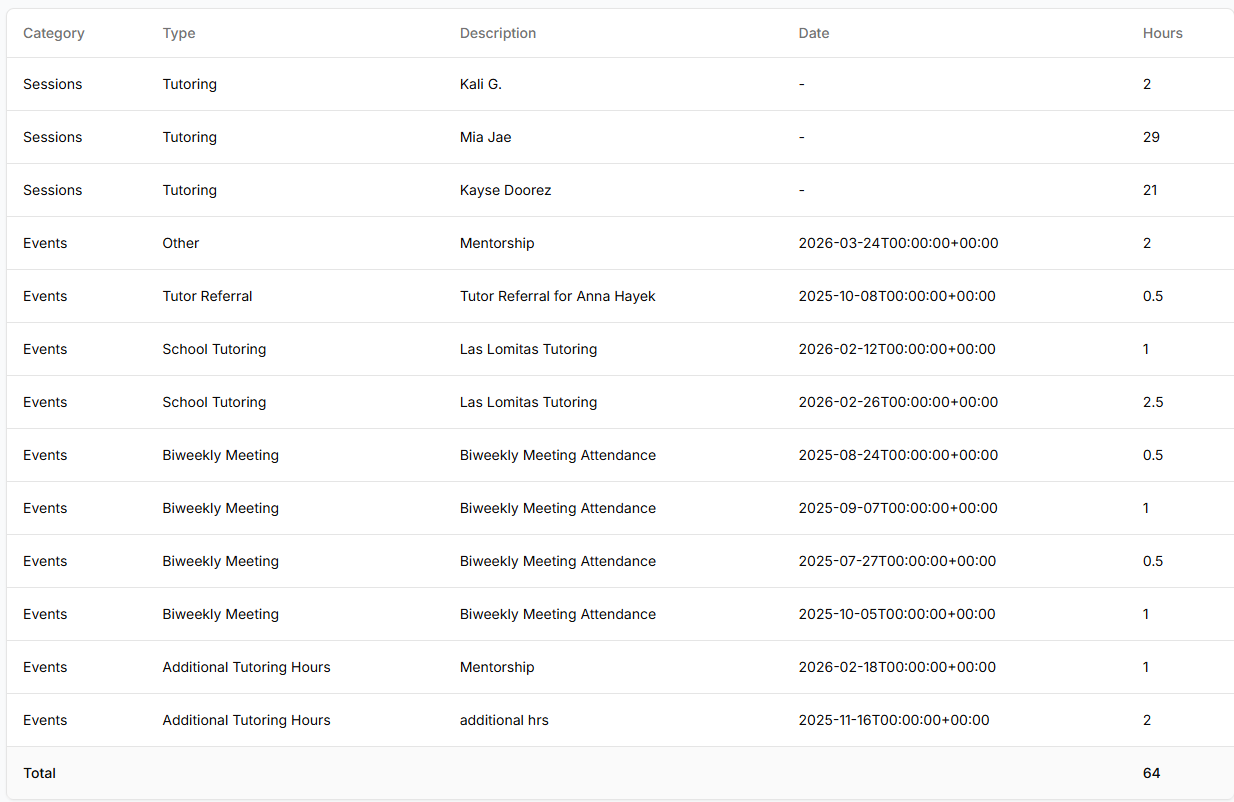This screenshot has height=802, width=1234.
Task: Click the Date column header
Action: (x=814, y=33)
